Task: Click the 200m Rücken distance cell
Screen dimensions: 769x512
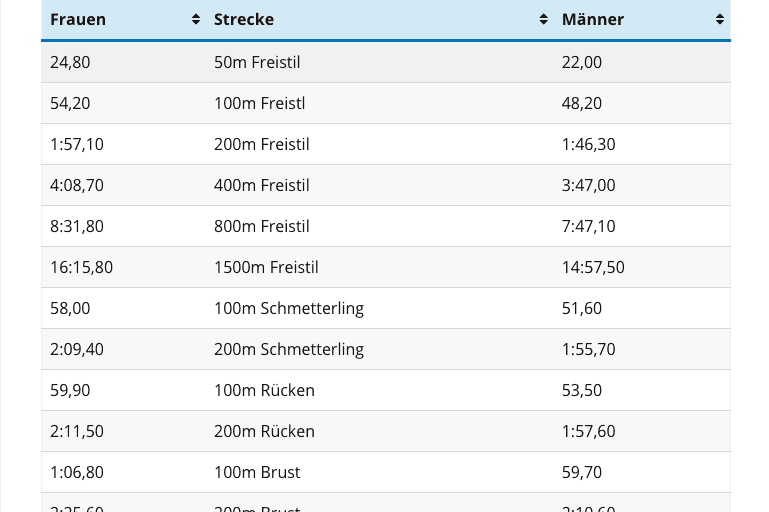Action: click(264, 431)
